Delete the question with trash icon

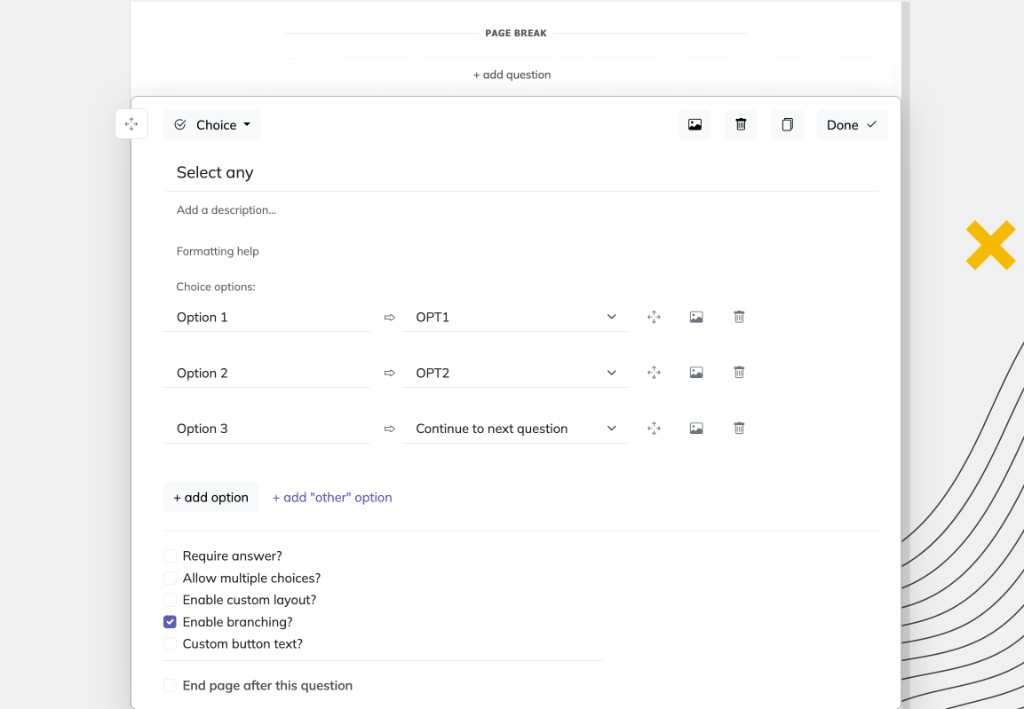pos(741,125)
